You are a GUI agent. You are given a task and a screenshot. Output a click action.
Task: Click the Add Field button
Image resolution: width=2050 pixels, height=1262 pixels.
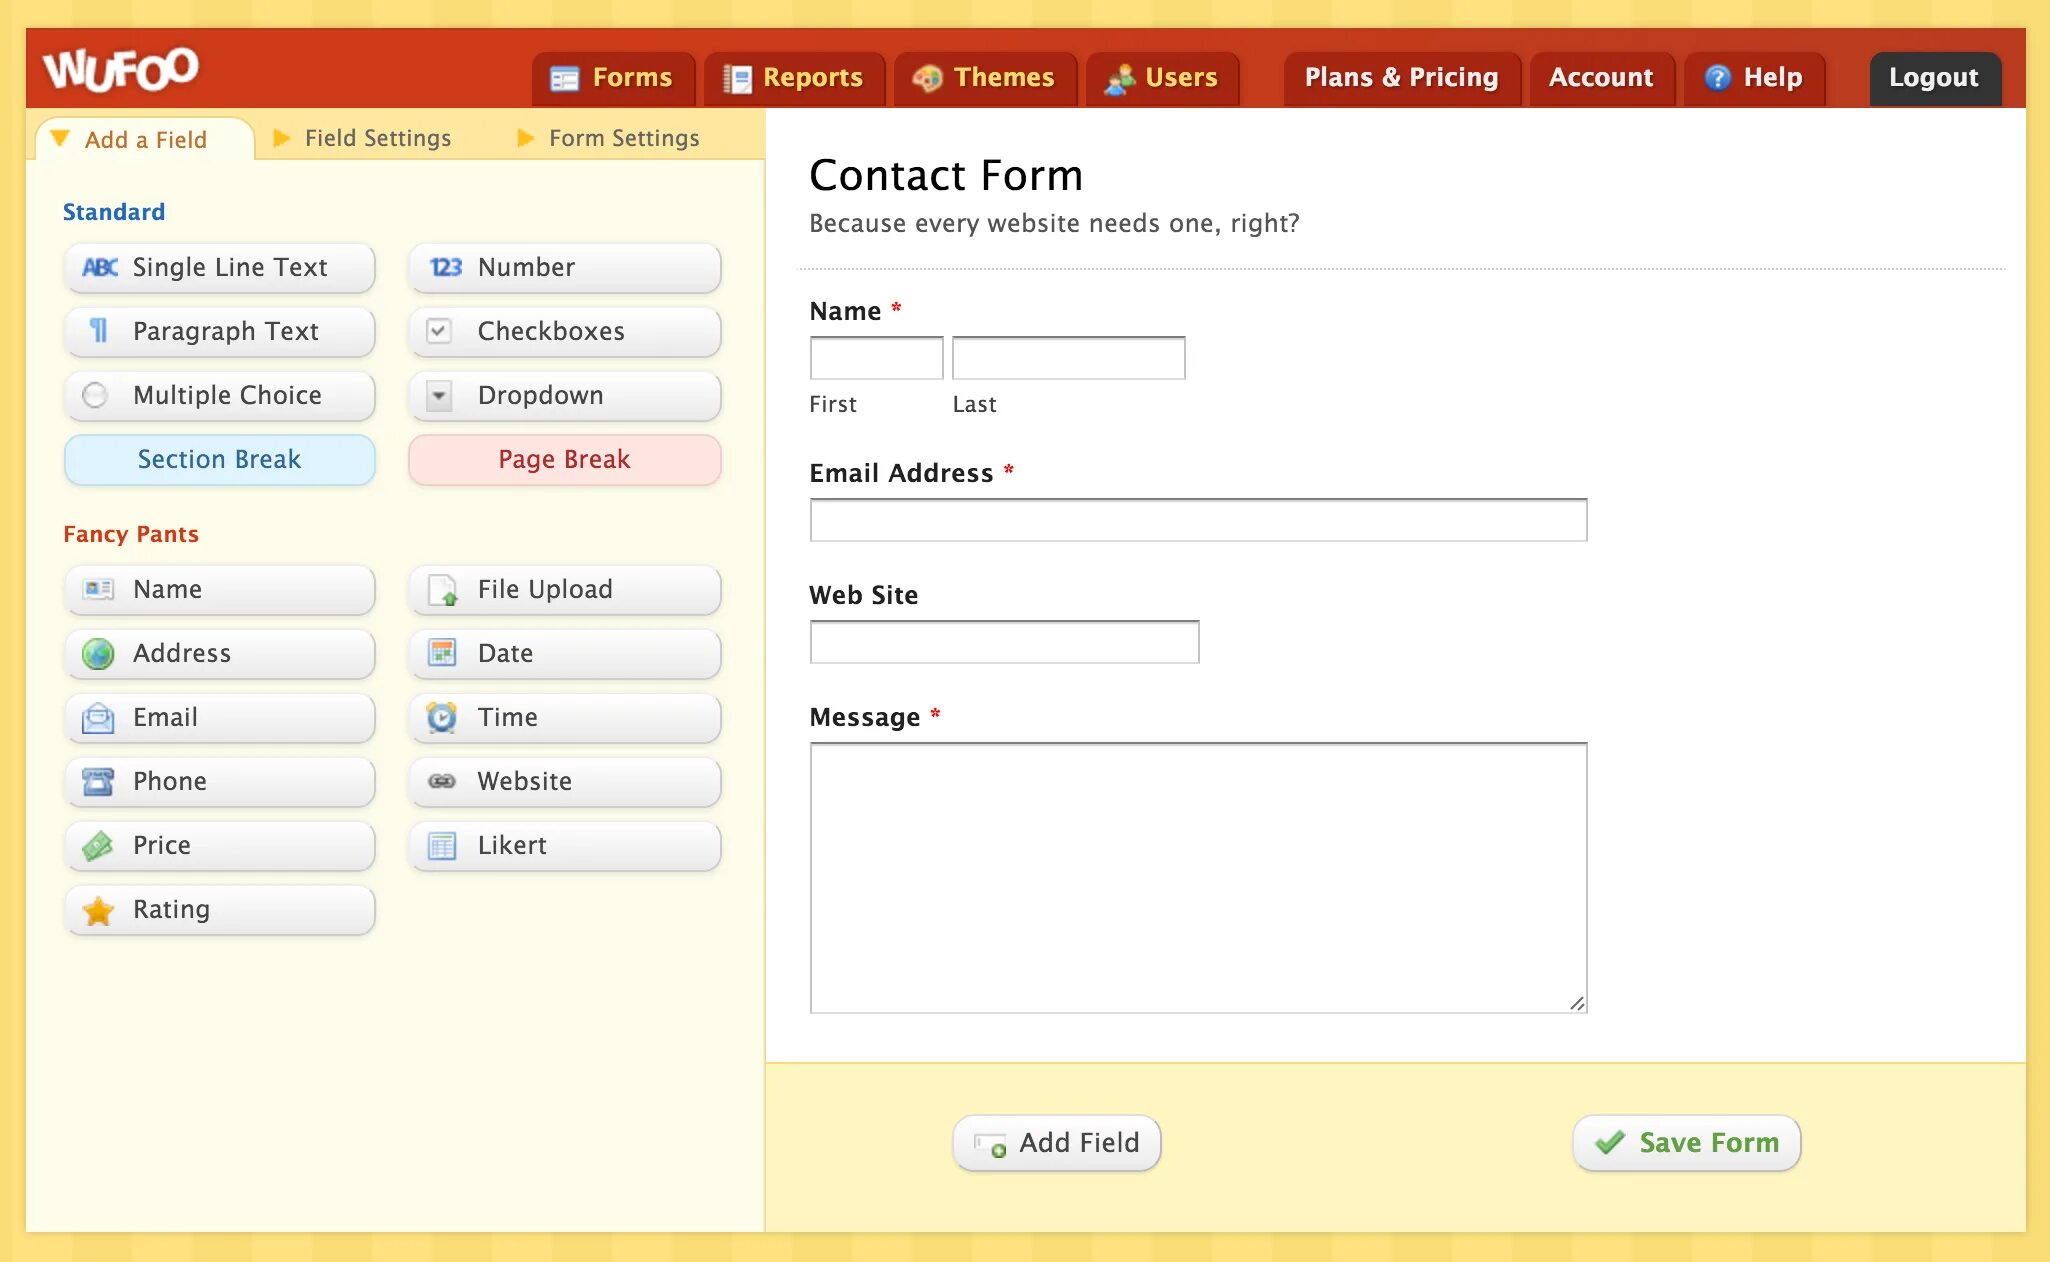point(1057,1143)
